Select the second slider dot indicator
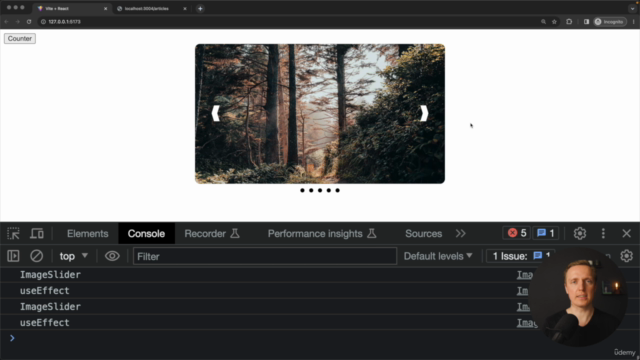Screen dimensions: 640x360 (x=311, y=190)
